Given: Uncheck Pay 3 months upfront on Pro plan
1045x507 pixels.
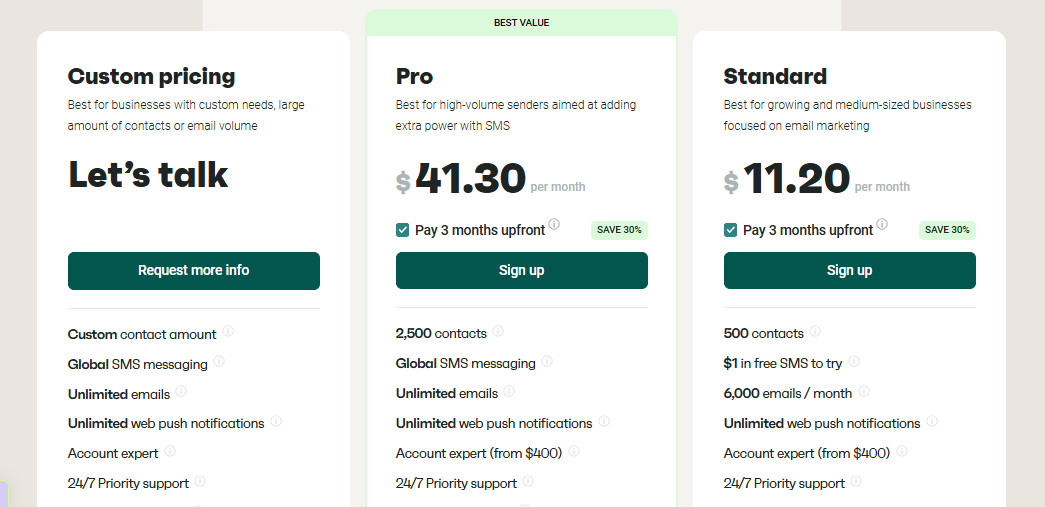Looking at the screenshot, I should 403,230.
